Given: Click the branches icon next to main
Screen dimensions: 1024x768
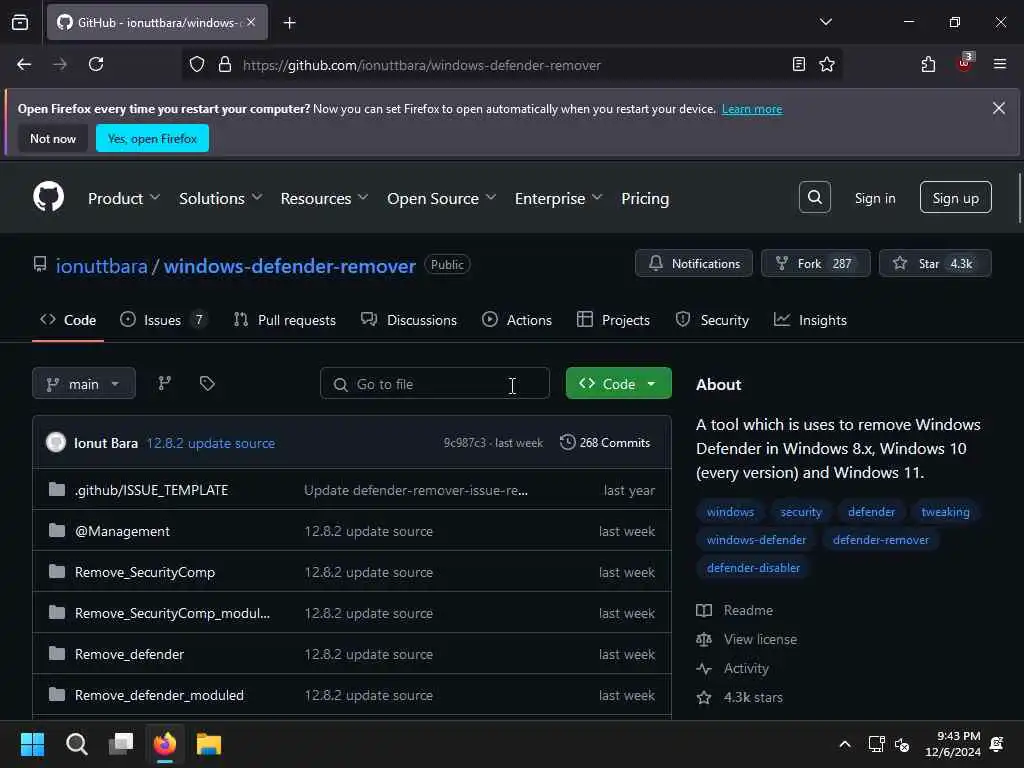Looking at the screenshot, I should [x=165, y=383].
